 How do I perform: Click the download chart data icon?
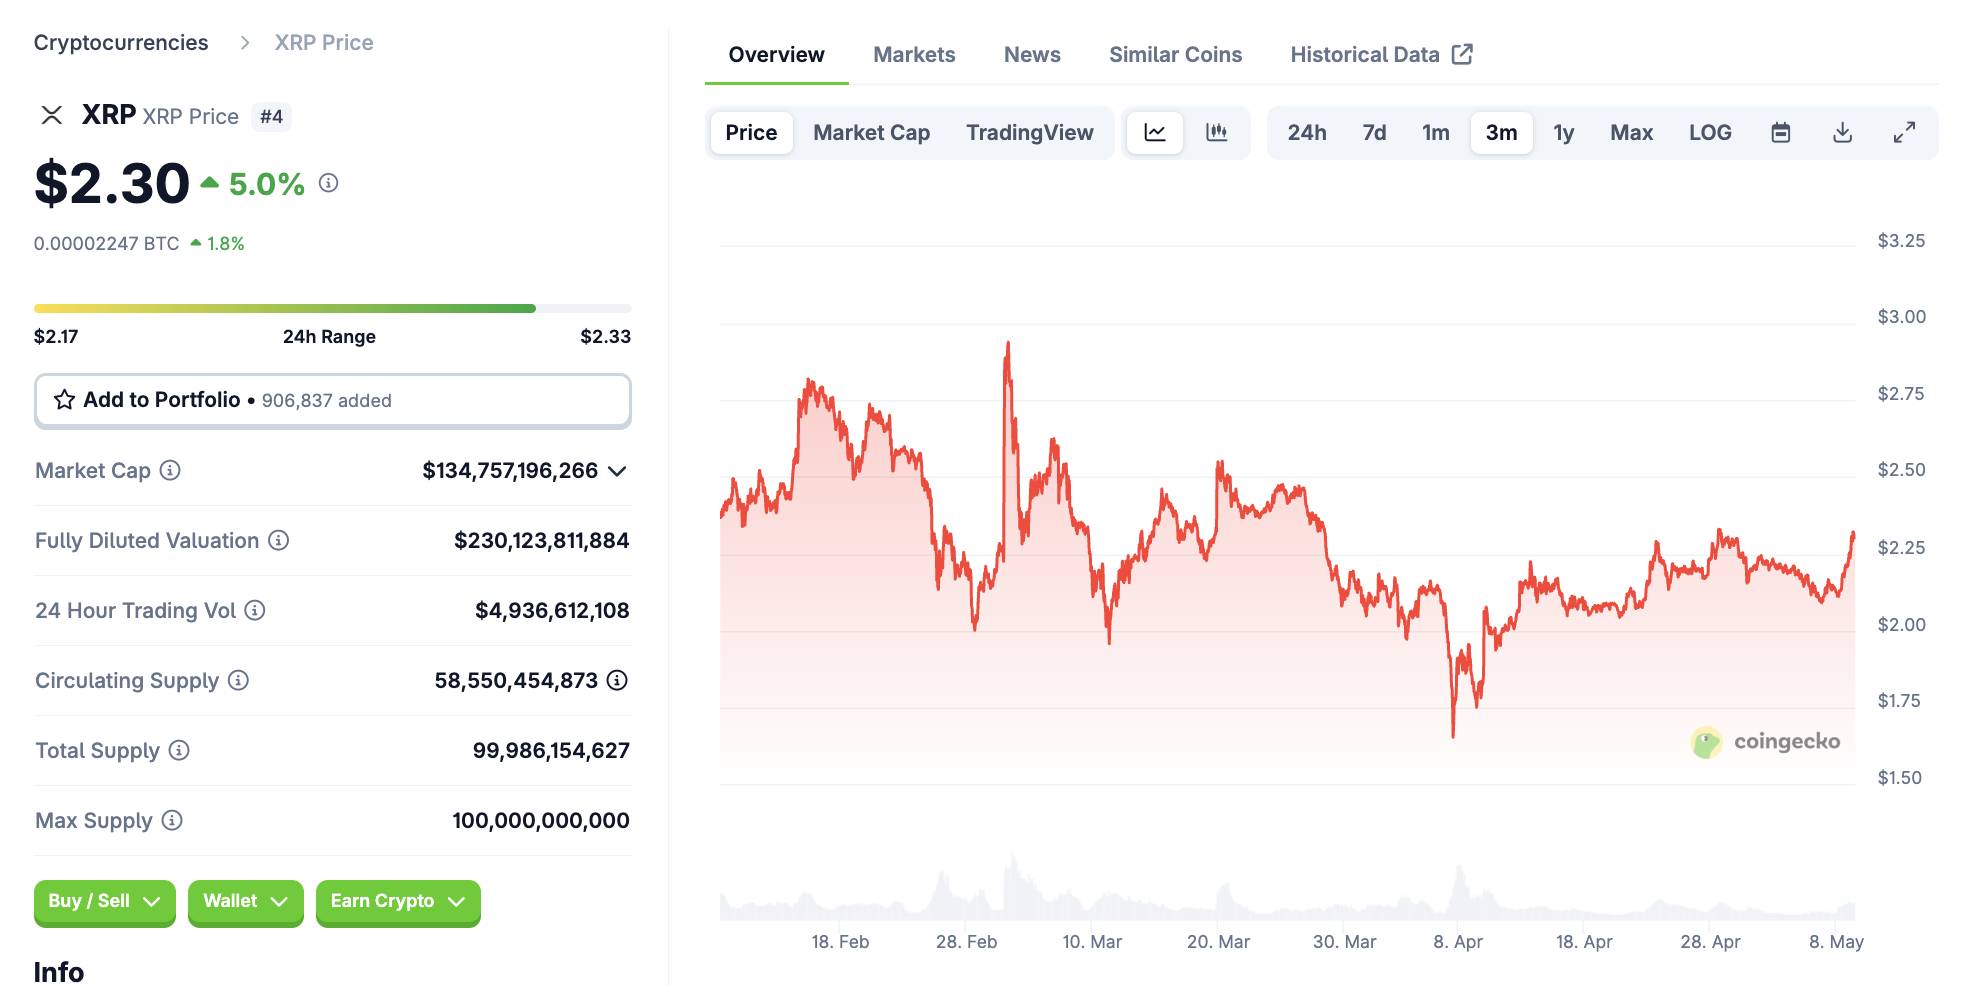coord(1842,133)
